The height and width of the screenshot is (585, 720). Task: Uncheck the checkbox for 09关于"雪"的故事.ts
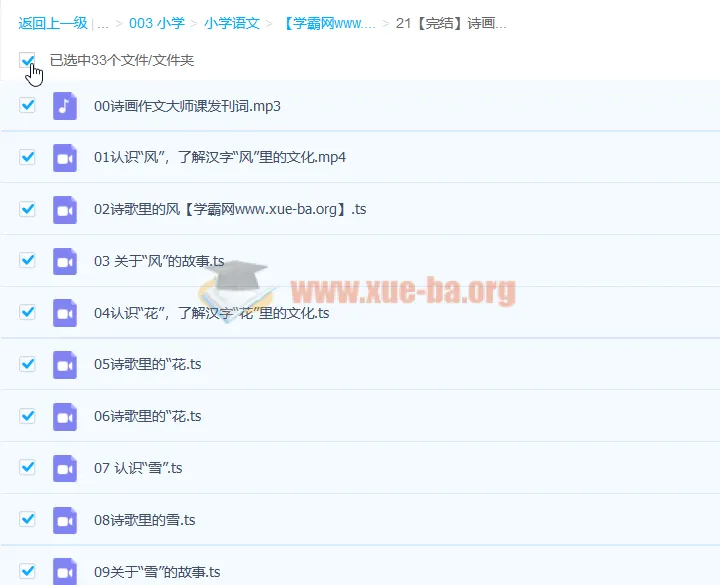pyautogui.click(x=28, y=571)
